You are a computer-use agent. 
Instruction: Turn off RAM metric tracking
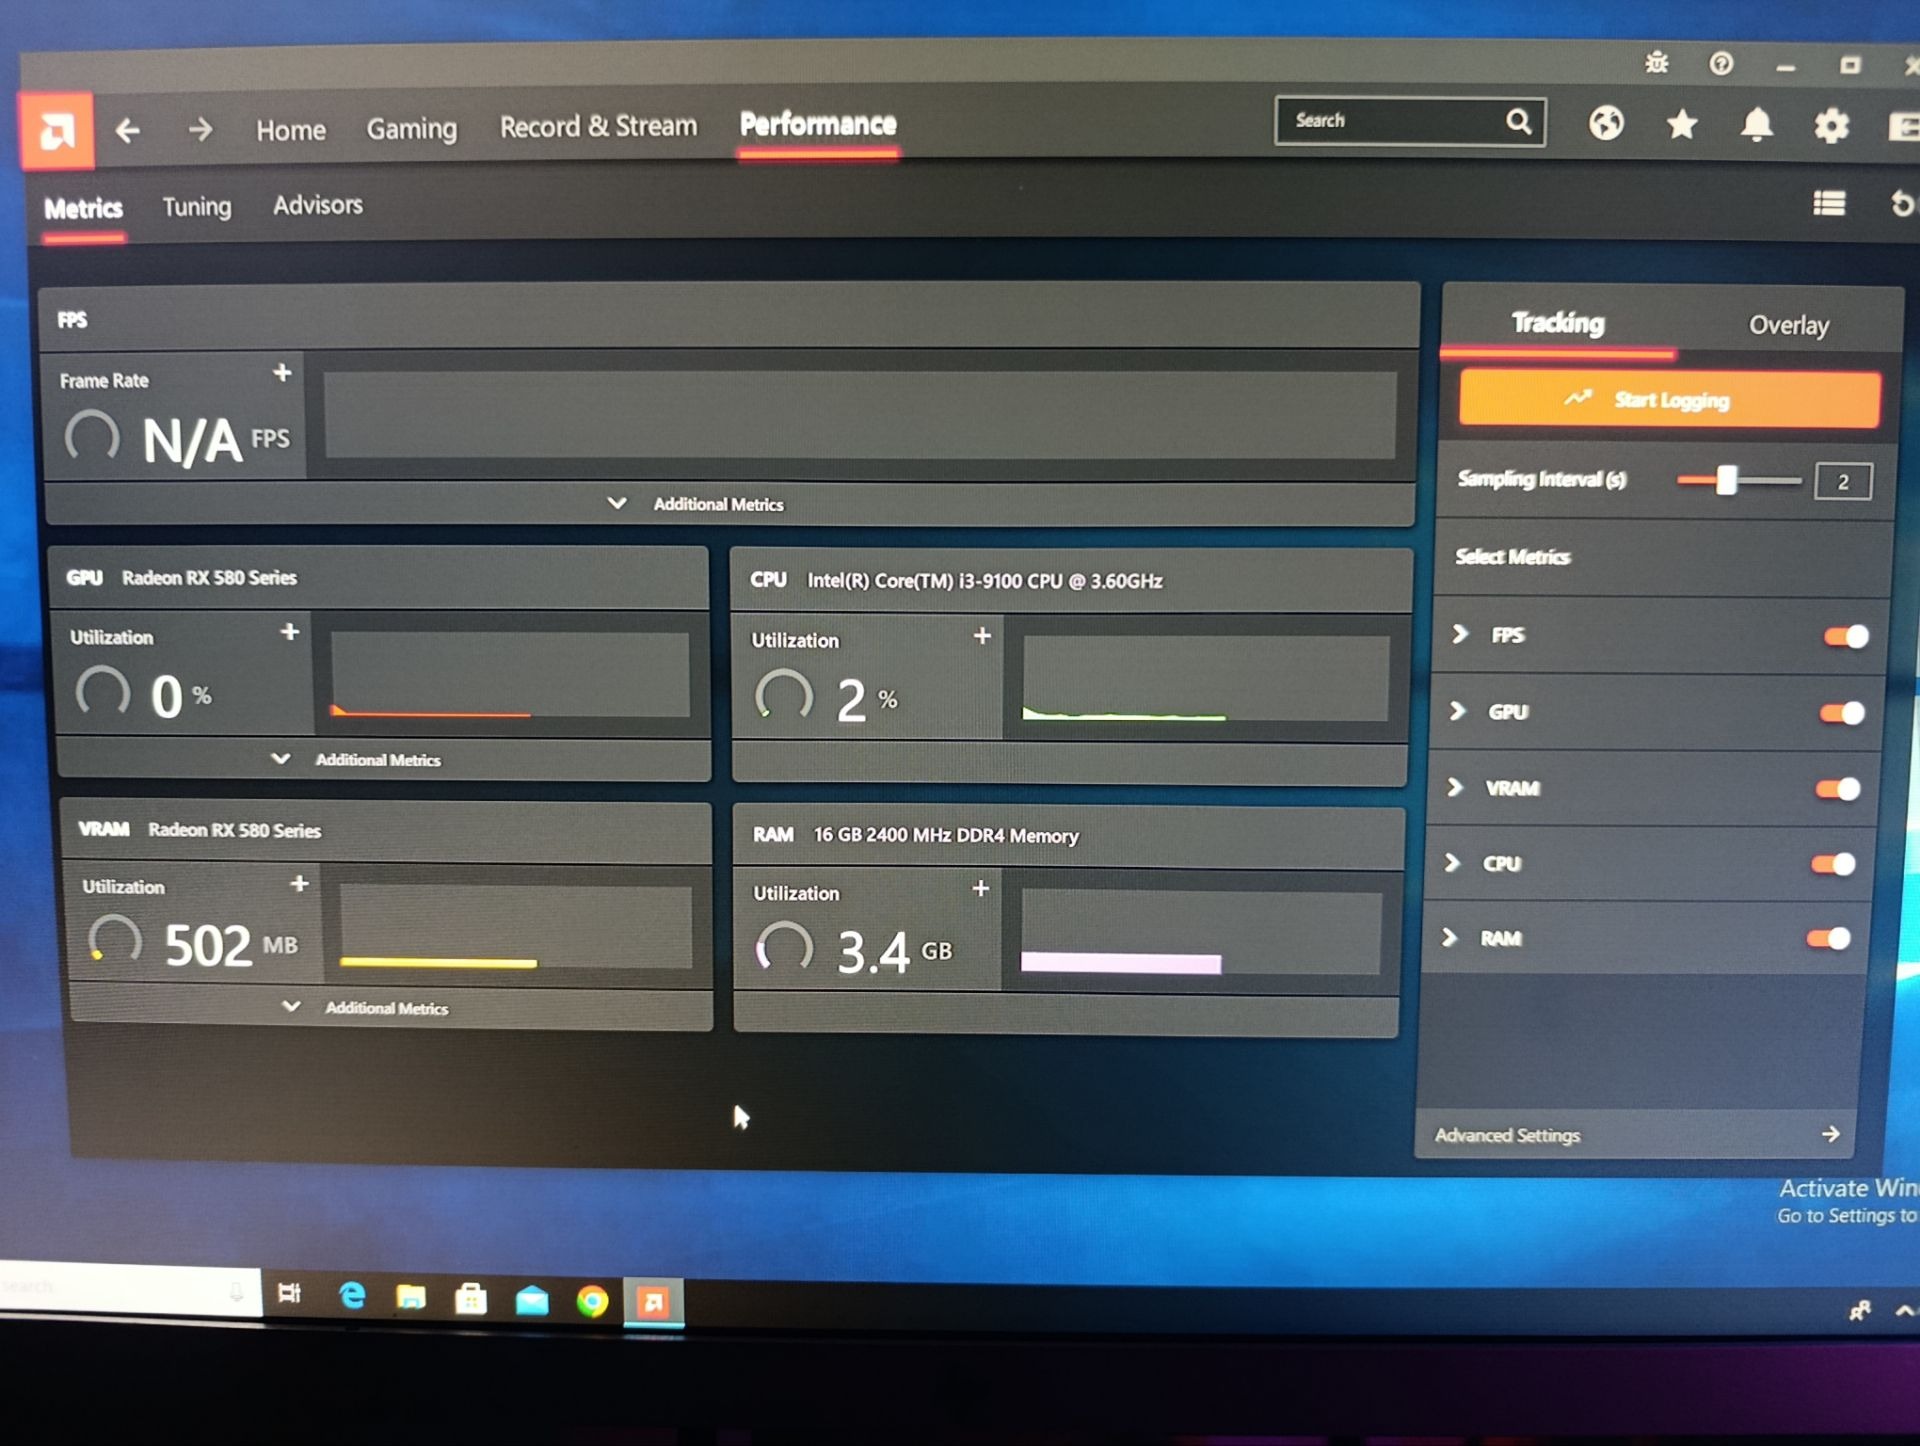click(1828, 938)
